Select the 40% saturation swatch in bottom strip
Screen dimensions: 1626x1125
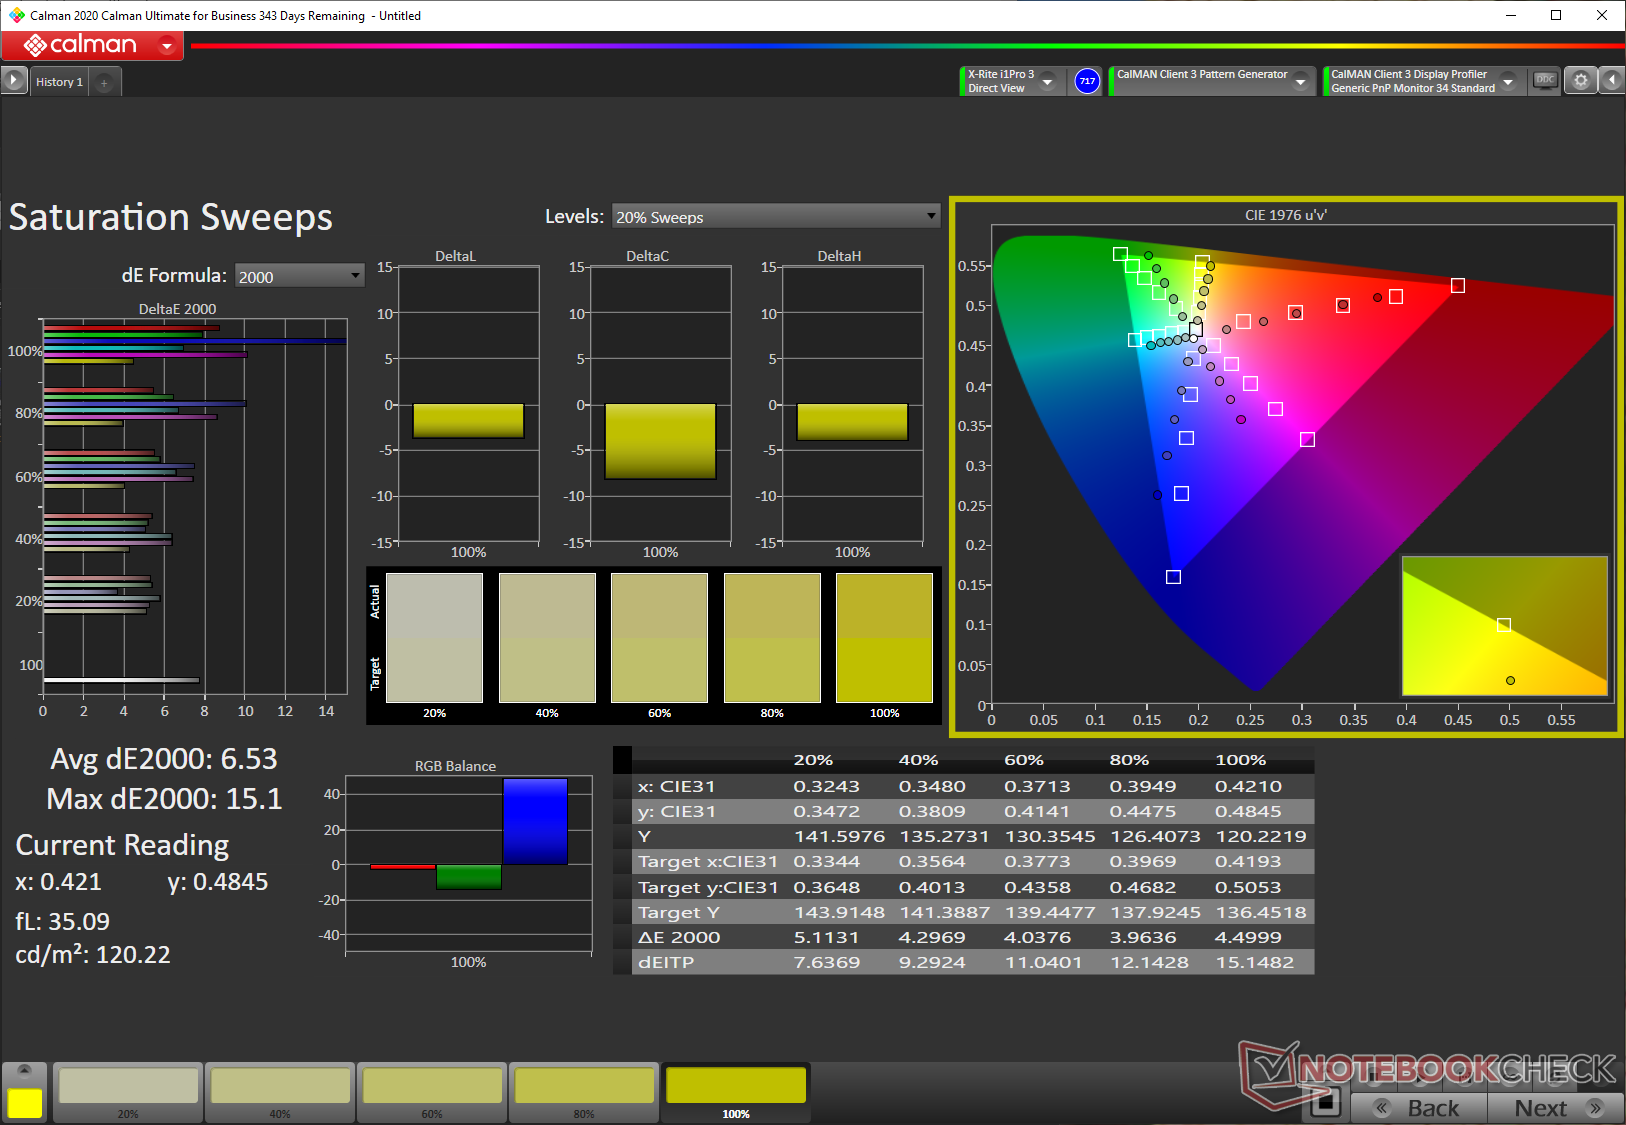[x=280, y=1092]
